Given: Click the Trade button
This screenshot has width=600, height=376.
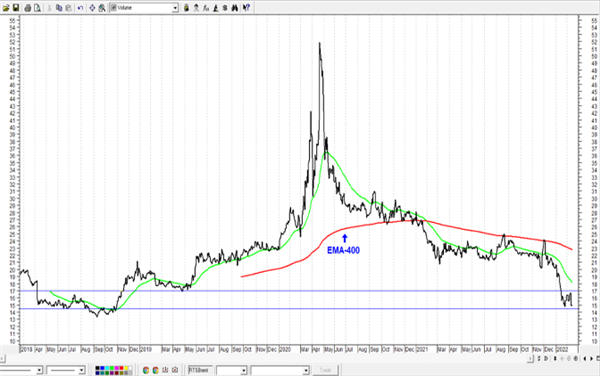Looking at the screenshot, I should 325,370.
